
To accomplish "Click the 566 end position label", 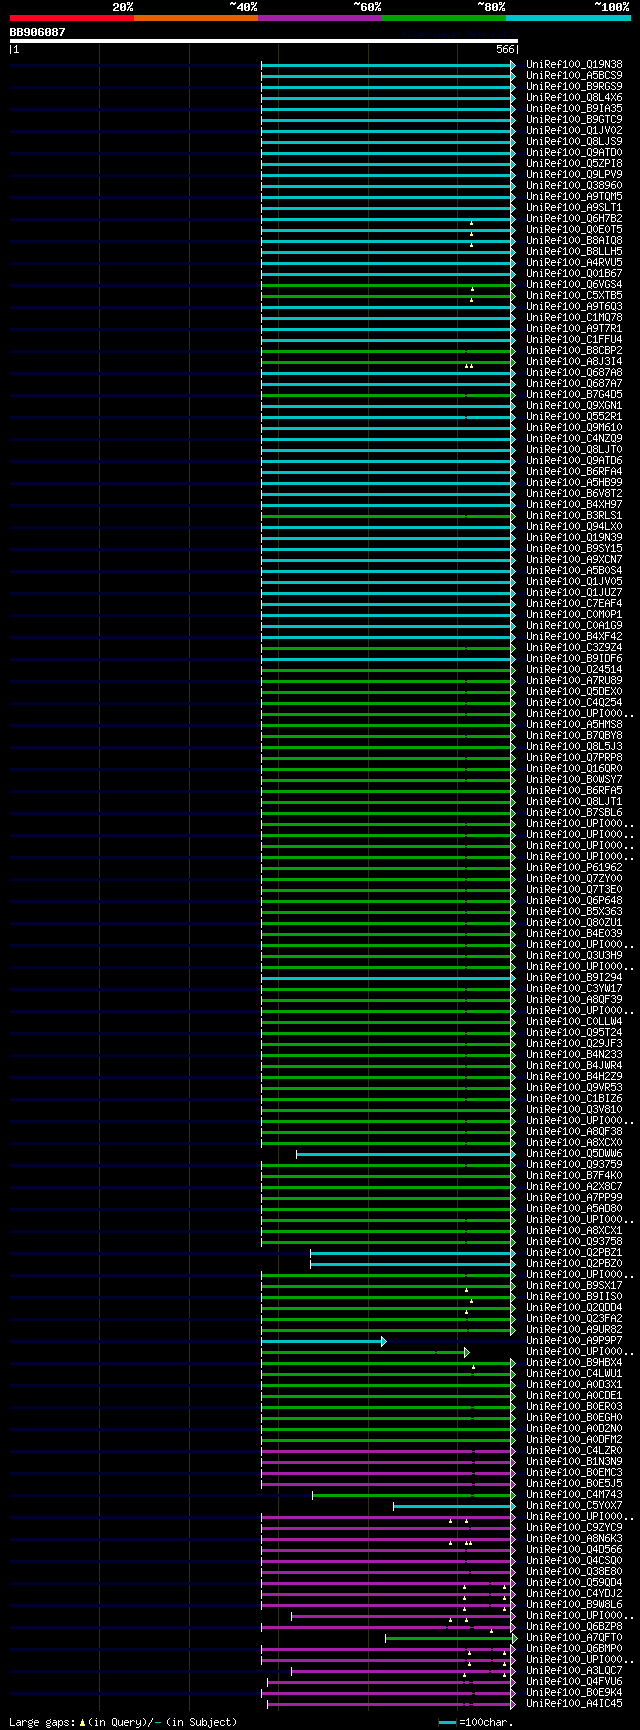I will point(505,49).
